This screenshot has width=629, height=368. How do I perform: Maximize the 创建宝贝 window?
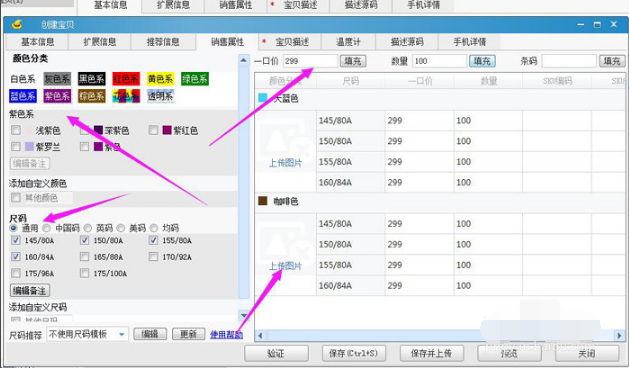(x=597, y=25)
